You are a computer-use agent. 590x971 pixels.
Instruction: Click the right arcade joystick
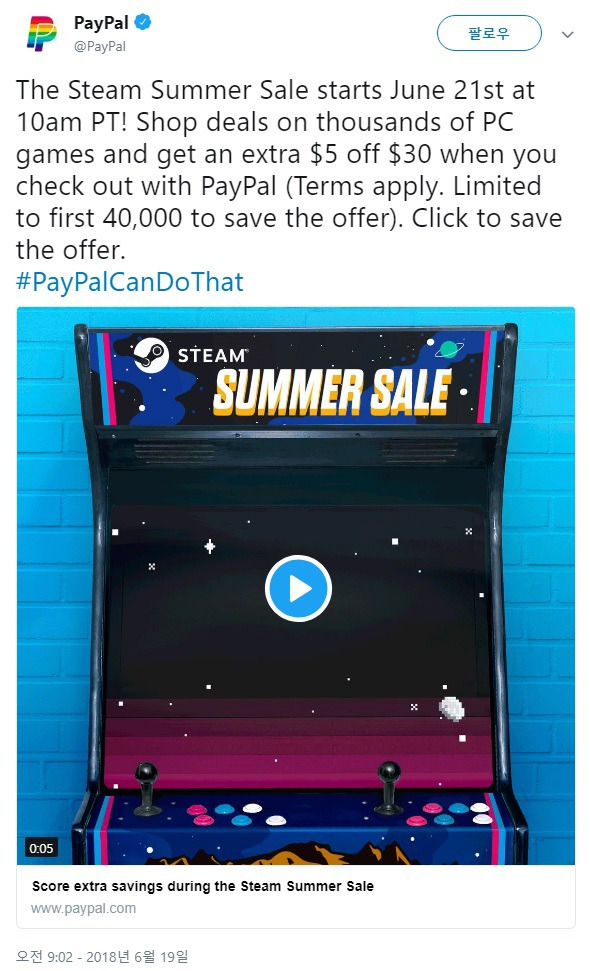pyautogui.click(x=389, y=787)
